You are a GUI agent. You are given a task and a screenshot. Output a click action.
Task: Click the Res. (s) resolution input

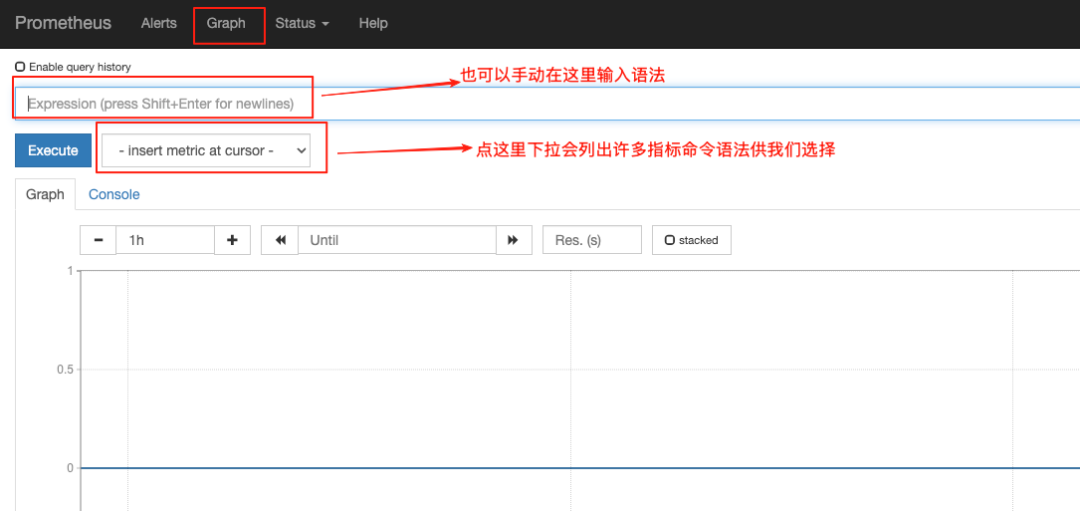(592, 240)
